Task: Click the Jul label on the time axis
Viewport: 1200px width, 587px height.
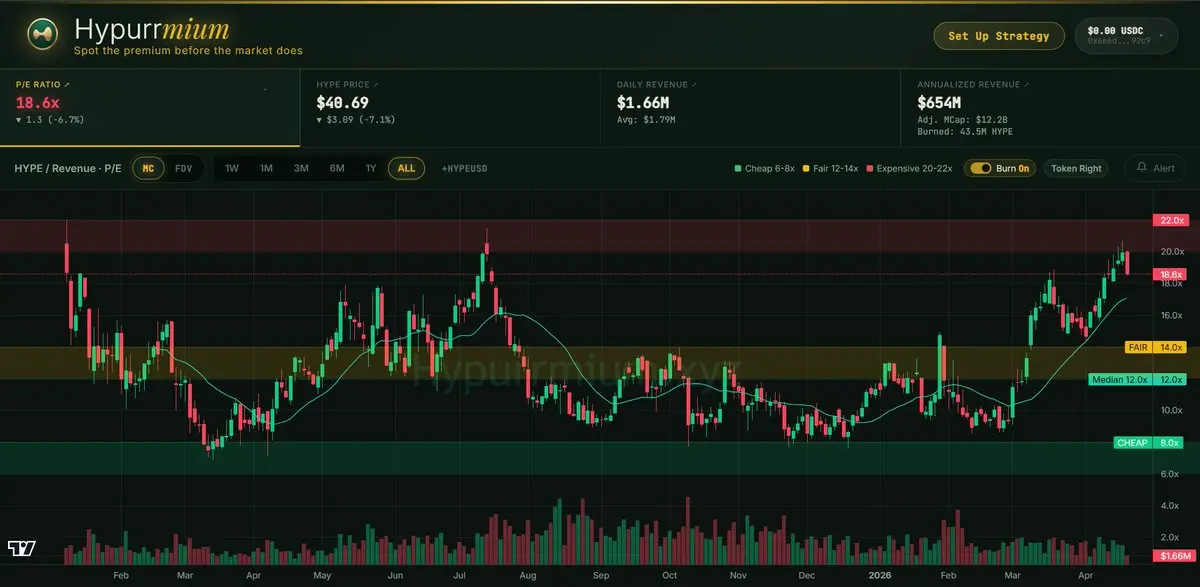Action: (460, 576)
